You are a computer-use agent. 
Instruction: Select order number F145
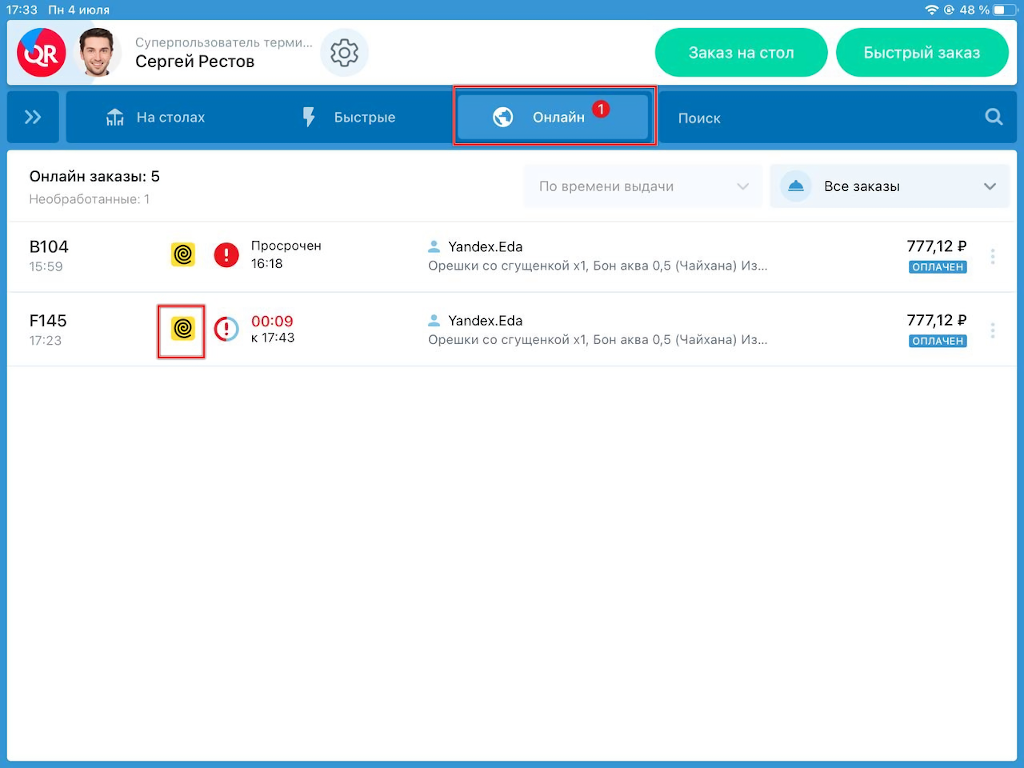click(x=48, y=321)
